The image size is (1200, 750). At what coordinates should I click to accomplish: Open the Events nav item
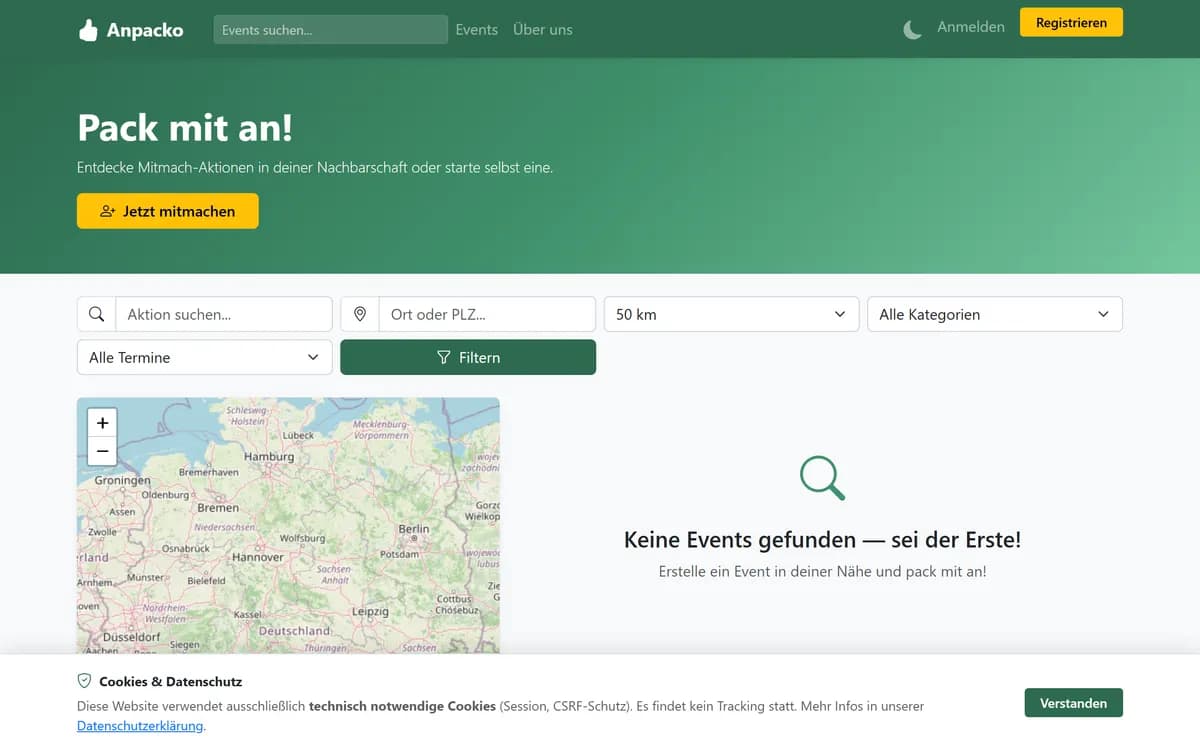pyautogui.click(x=476, y=30)
